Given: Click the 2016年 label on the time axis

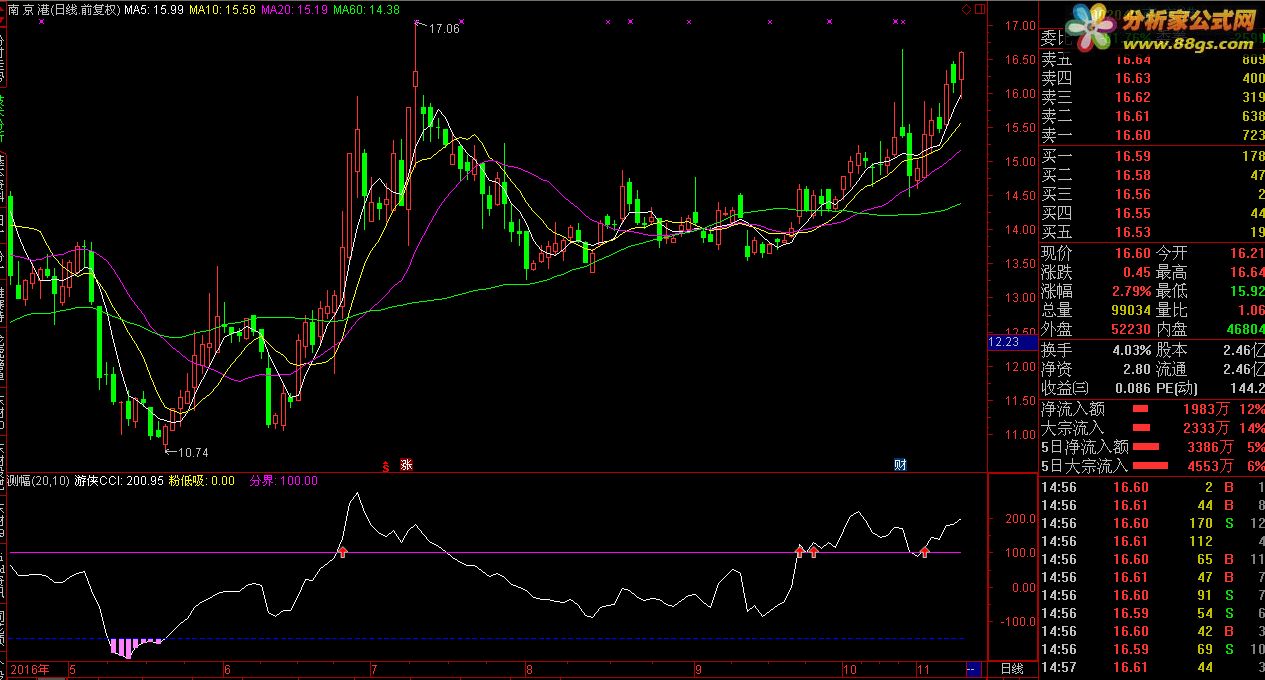Looking at the screenshot, I should [x=29, y=669].
